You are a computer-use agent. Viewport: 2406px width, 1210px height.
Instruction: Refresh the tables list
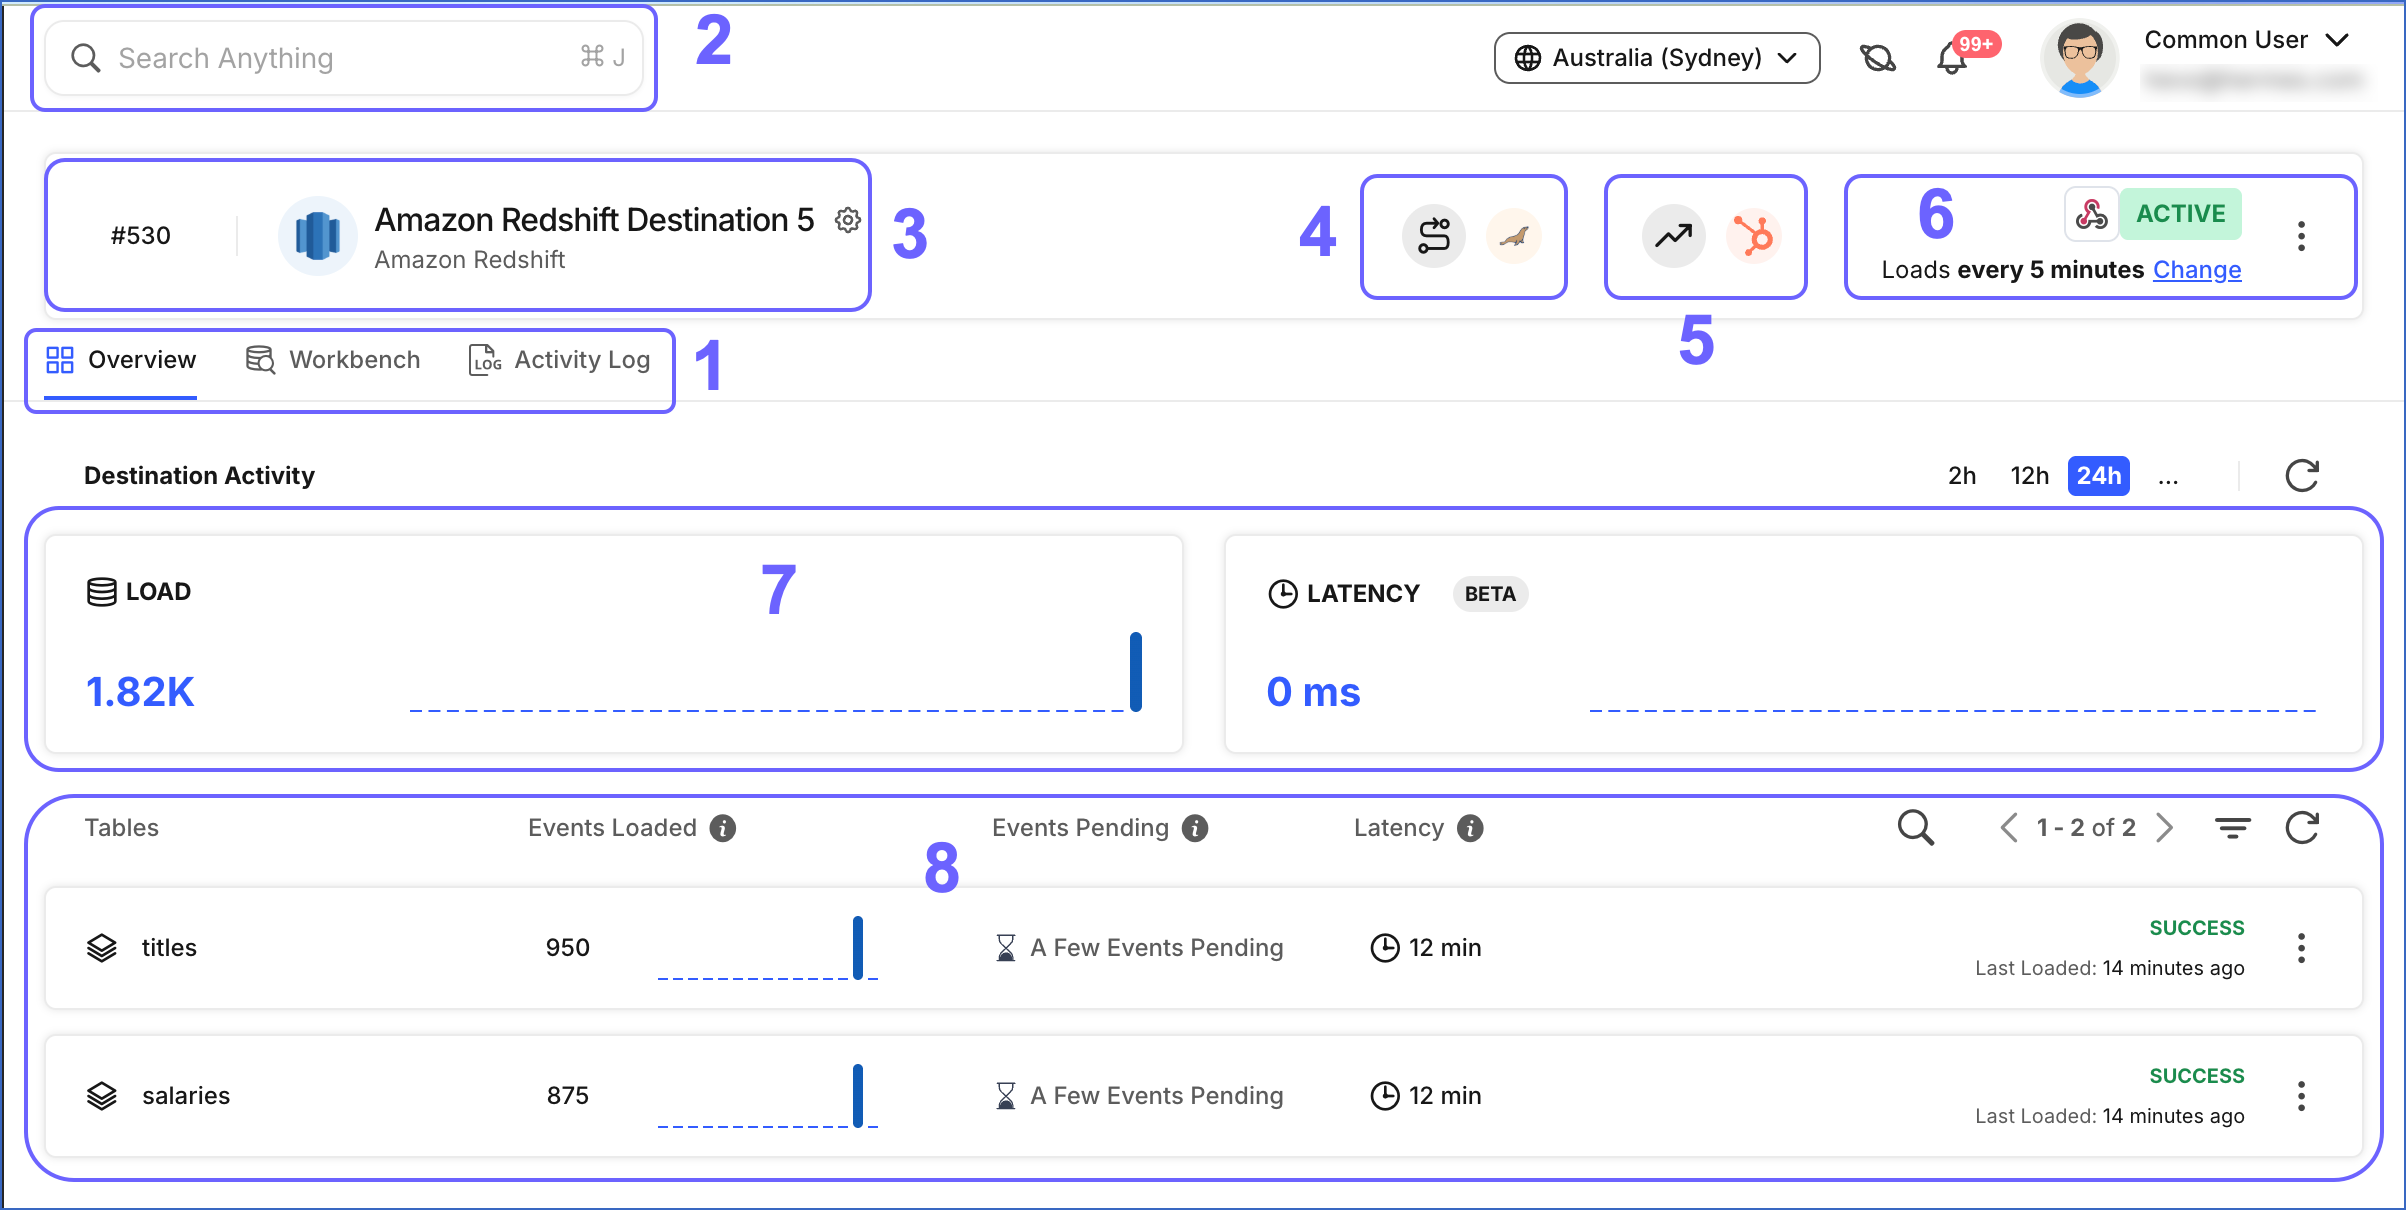pyautogui.click(x=2302, y=828)
